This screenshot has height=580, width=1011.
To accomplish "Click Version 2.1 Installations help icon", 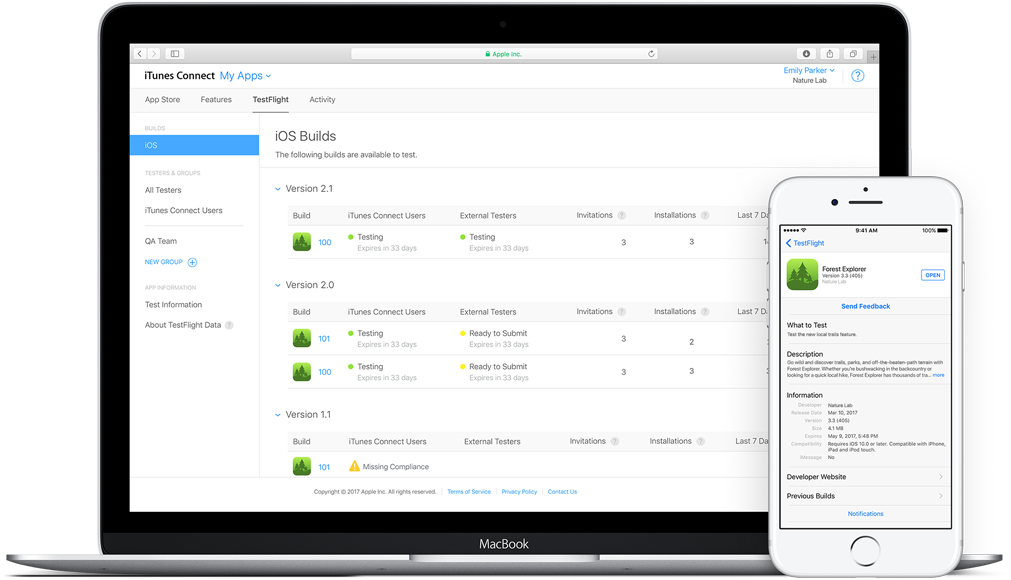I will 705,215.
